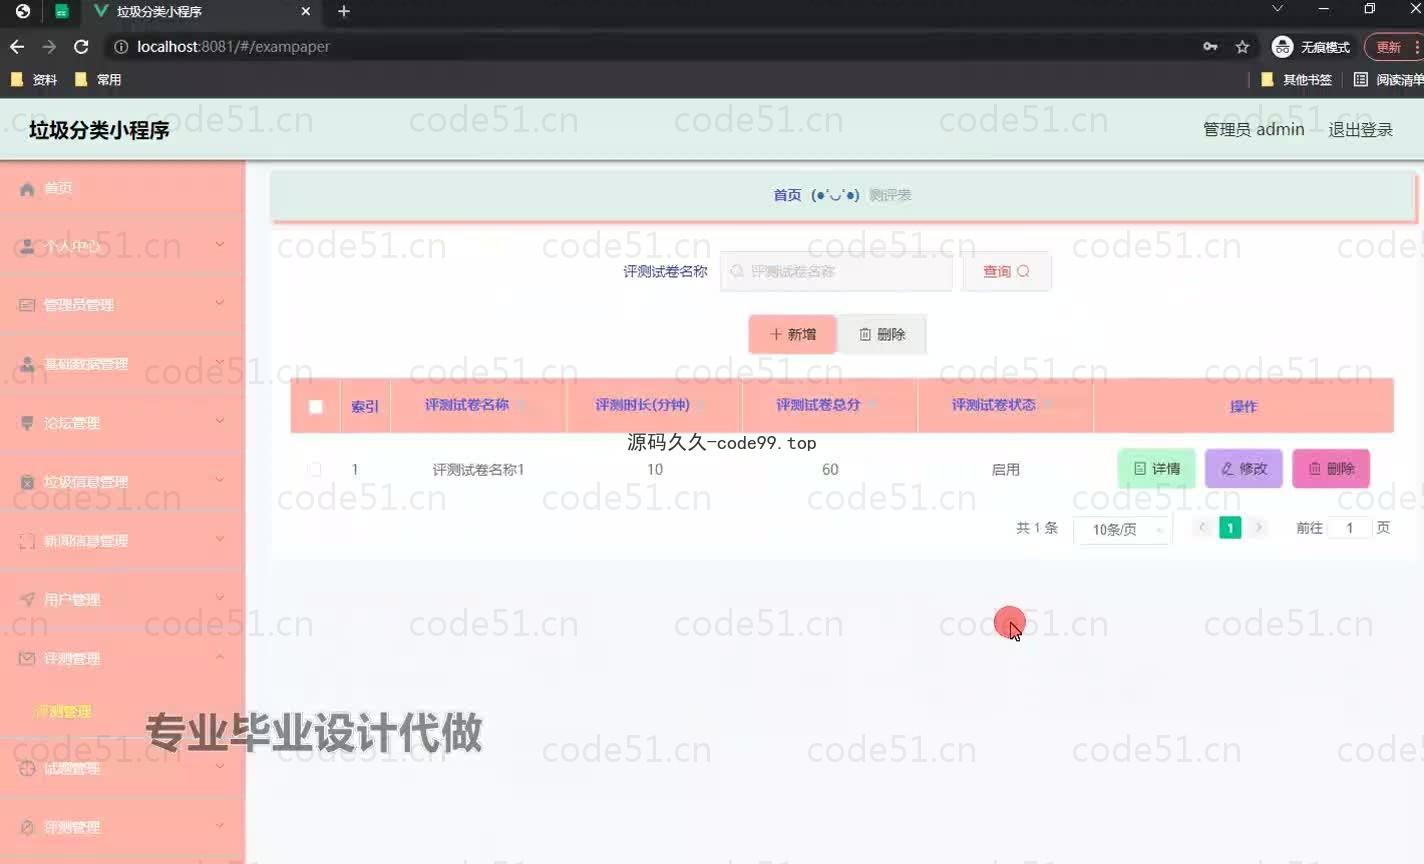Screen dimensions: 1424x864
Task: Open 详情 for 评测试卷名称1
Action: 1156,469
